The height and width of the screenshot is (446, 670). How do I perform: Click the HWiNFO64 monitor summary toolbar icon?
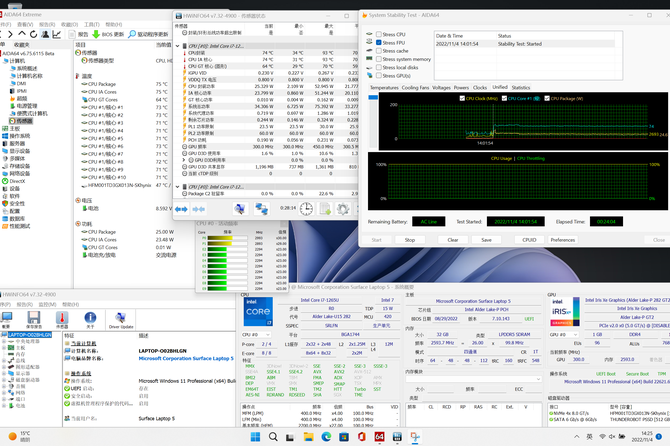pos(6,317)
